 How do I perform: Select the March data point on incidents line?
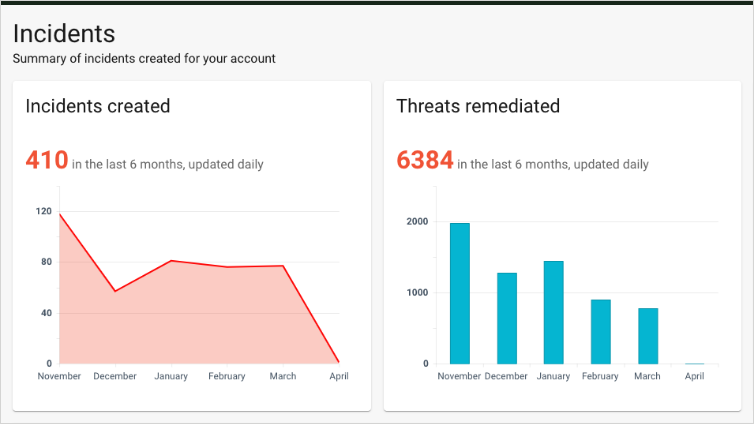tap(283, 266)
